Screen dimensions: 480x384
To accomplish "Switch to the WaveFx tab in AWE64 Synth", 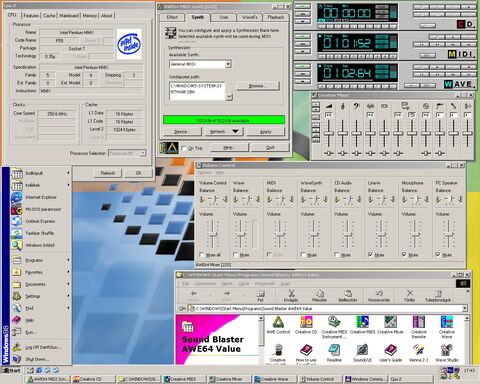I will [250, 17].
